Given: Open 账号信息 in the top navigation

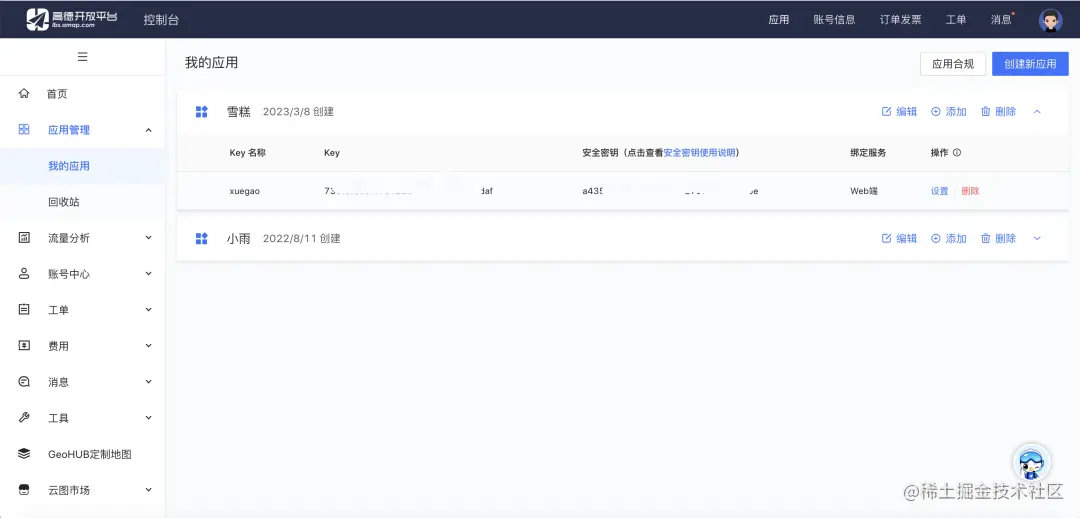Looking at the screenshot, I should point(834,20).
